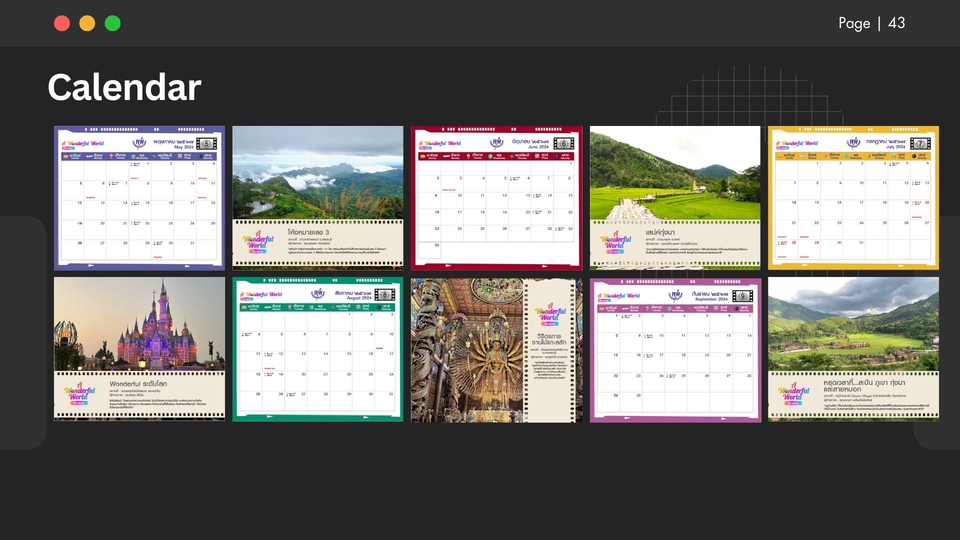The image size is (960, 540).
Task: Click the film icon numbered 5 on May calendar
Action: (207, 143)
